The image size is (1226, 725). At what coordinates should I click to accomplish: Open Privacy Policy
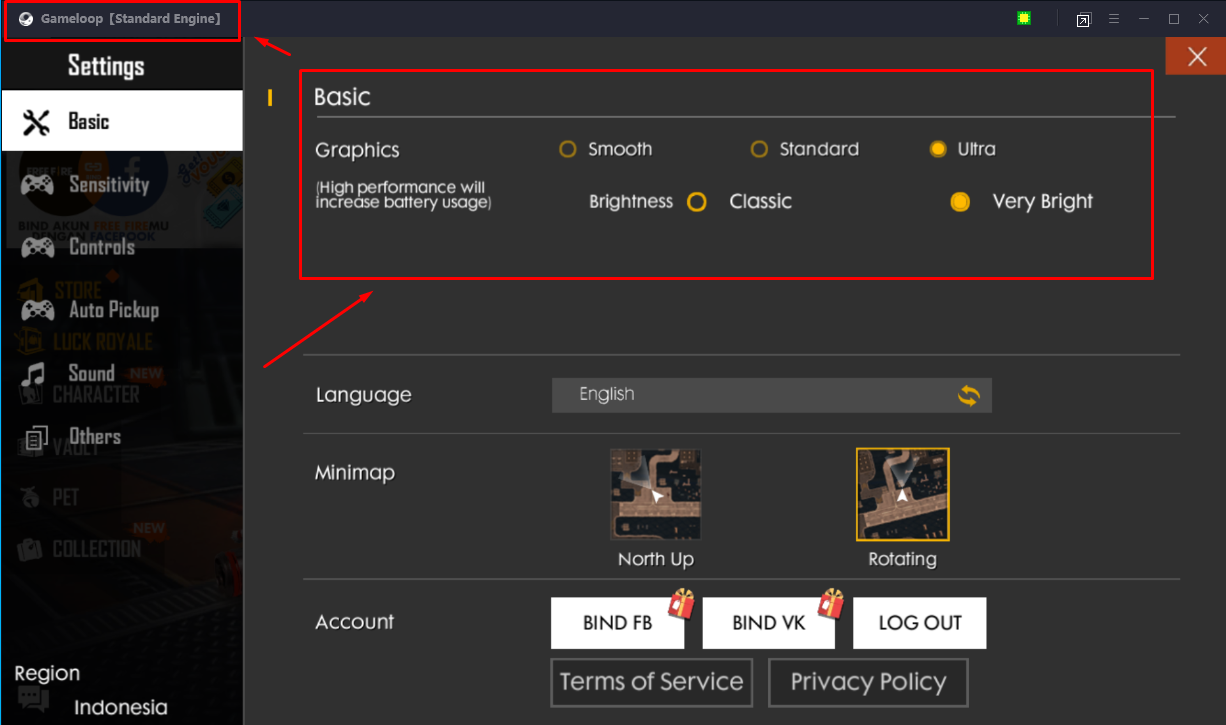(x=868, y=682)
